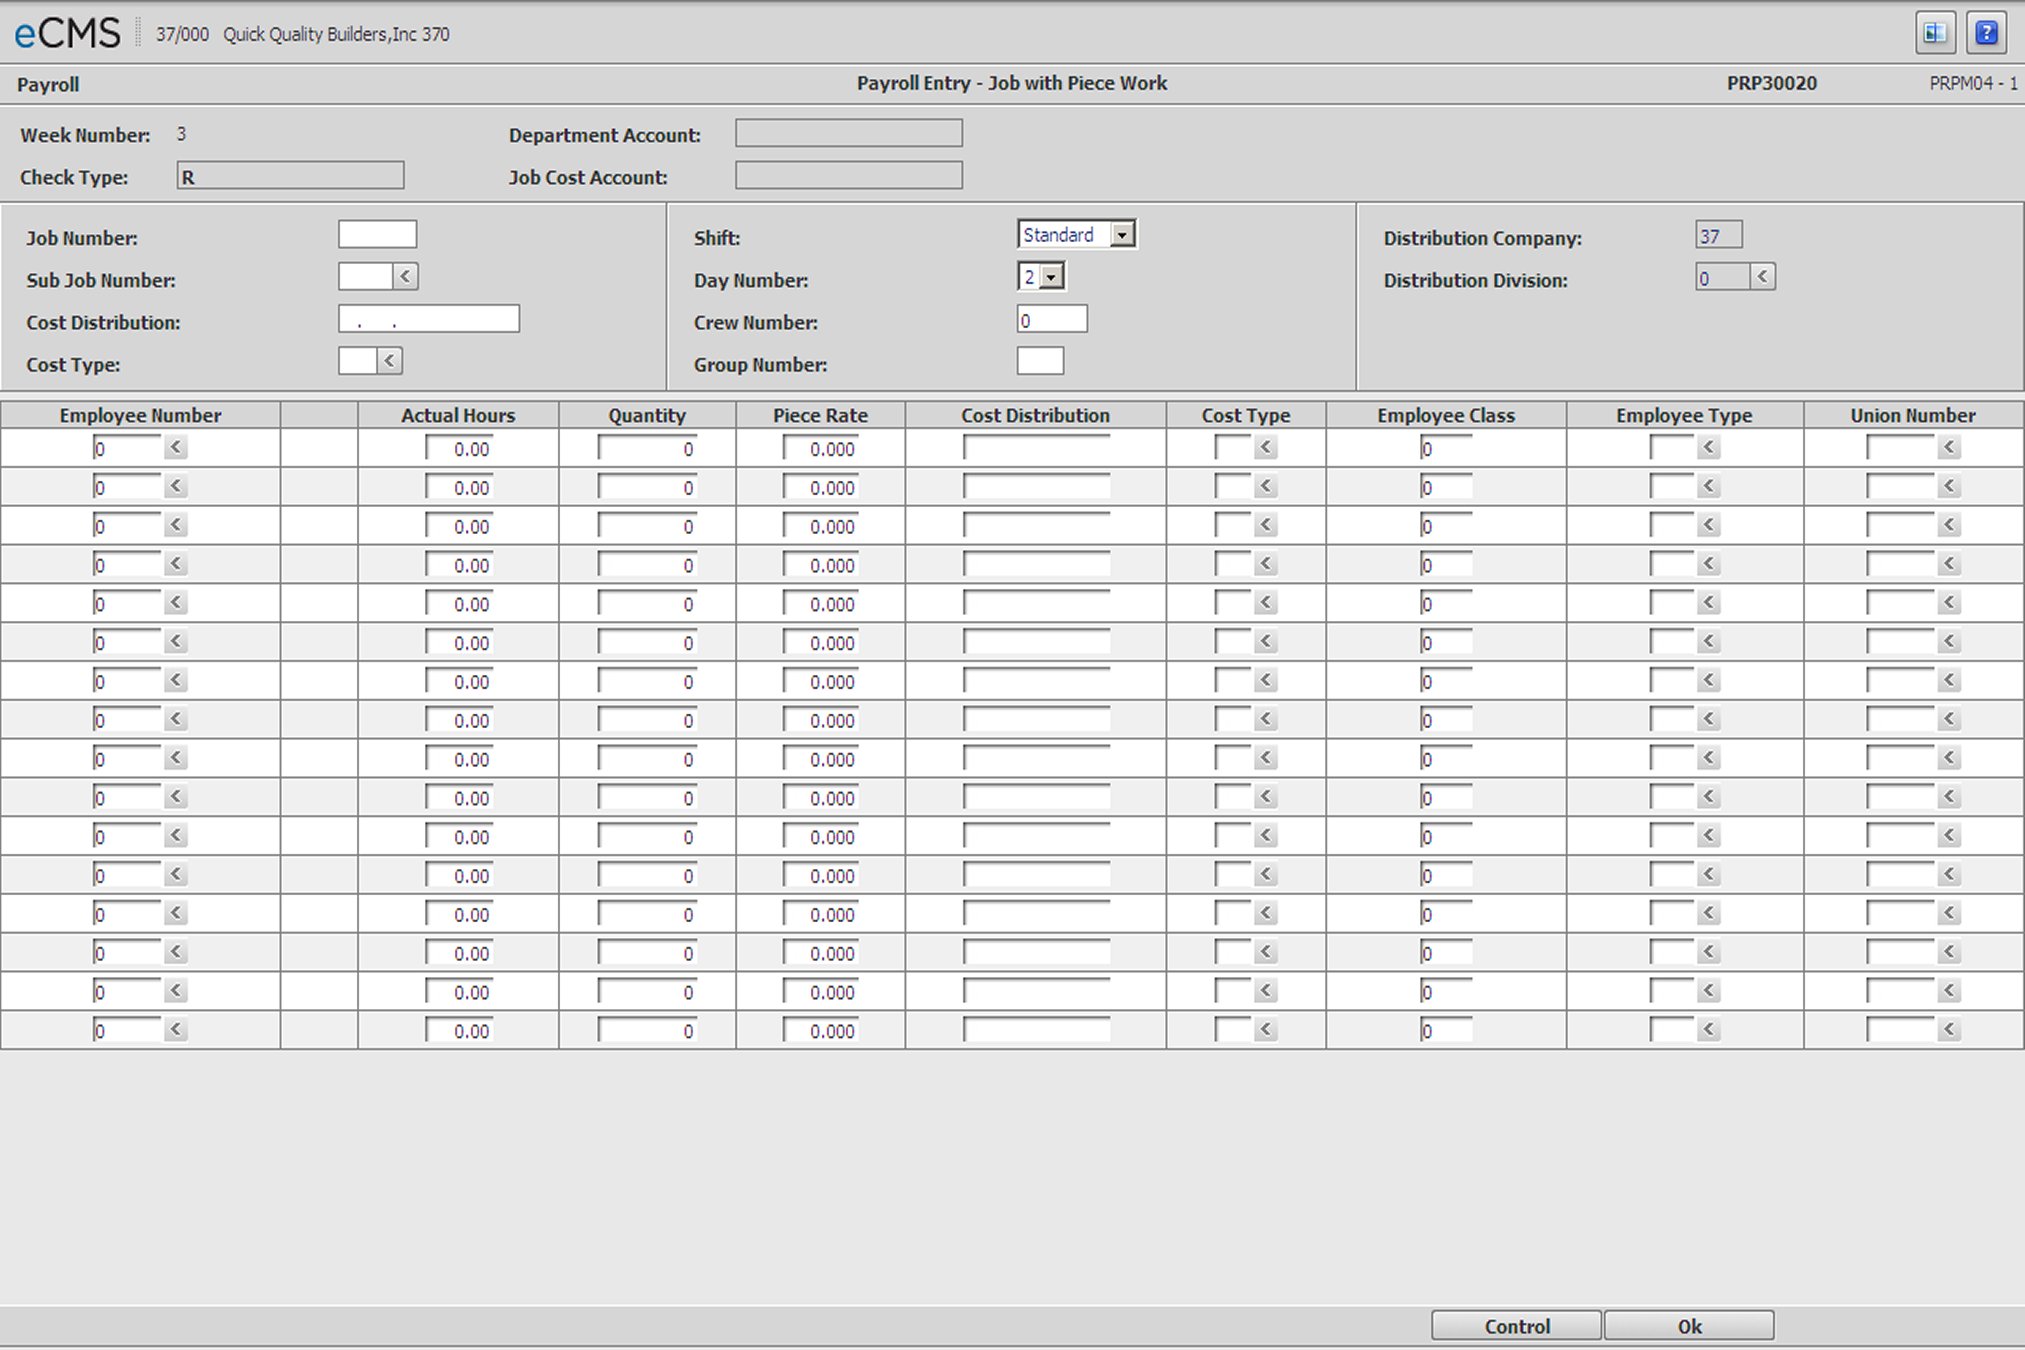The height and width of the screenshot is (1350, 2025).
Task: Open Employee Number lookup in the third grid row
Action: click(x=176, y=526)
